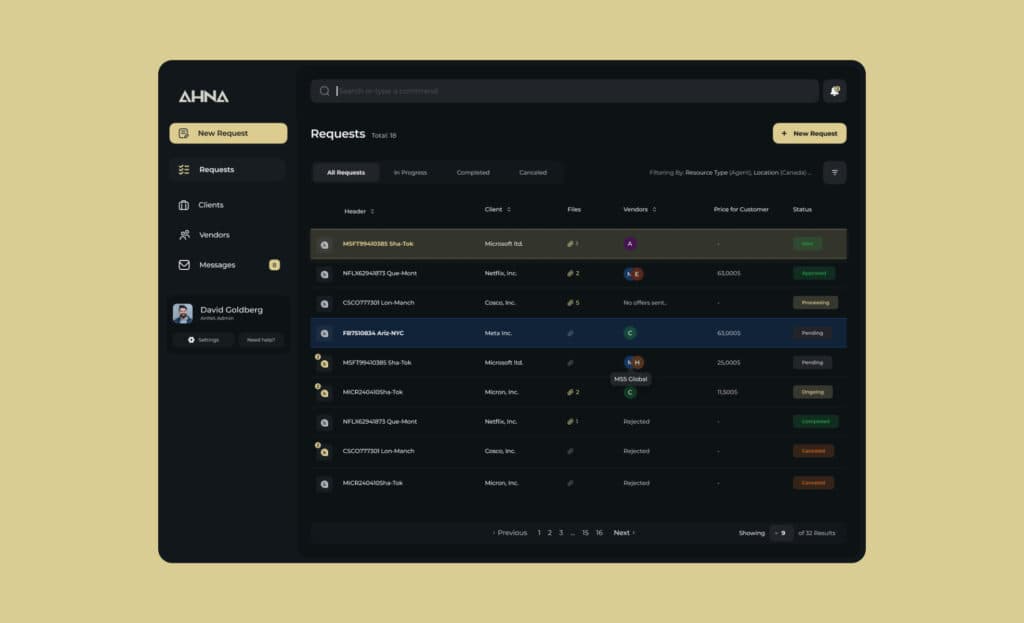The height and width of the screenshot is (623, 1024).
Task: Switch to the Canceled tab
Action: [x=533, y=172]
